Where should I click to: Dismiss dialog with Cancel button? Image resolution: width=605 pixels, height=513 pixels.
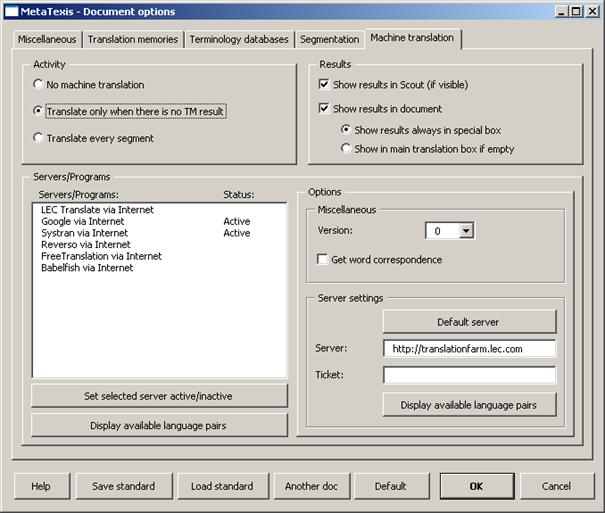[556, 486]
